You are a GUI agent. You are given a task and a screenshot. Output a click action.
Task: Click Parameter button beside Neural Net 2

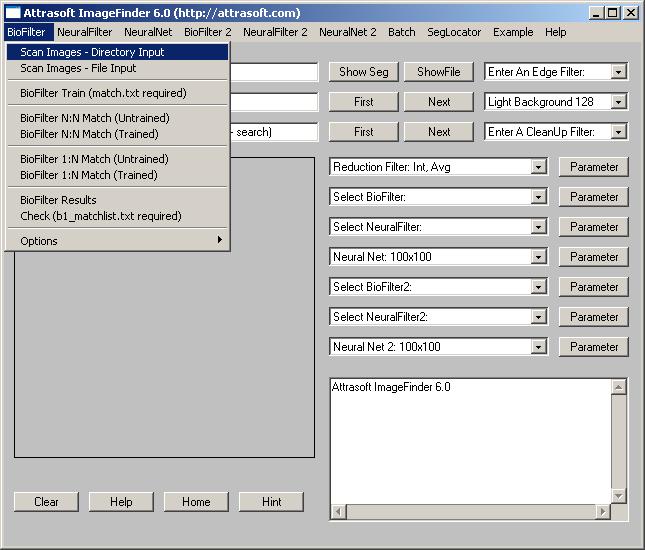[x=593, y=347]
